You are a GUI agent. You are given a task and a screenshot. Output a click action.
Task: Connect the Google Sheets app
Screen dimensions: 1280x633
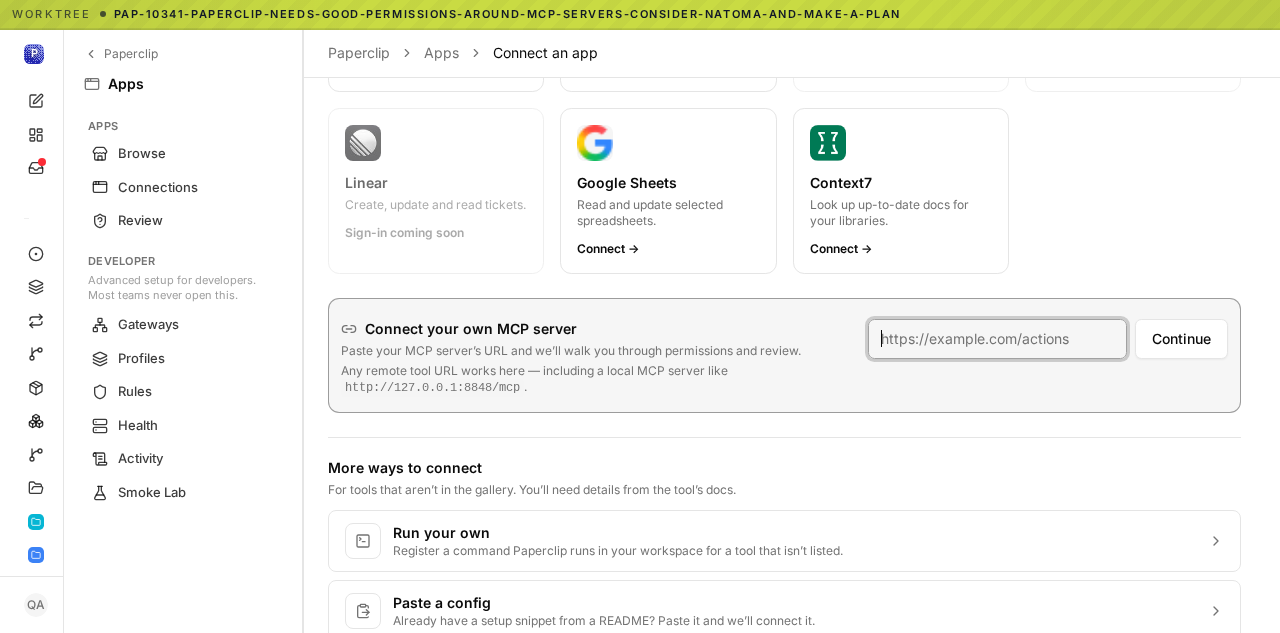[608, 249]
